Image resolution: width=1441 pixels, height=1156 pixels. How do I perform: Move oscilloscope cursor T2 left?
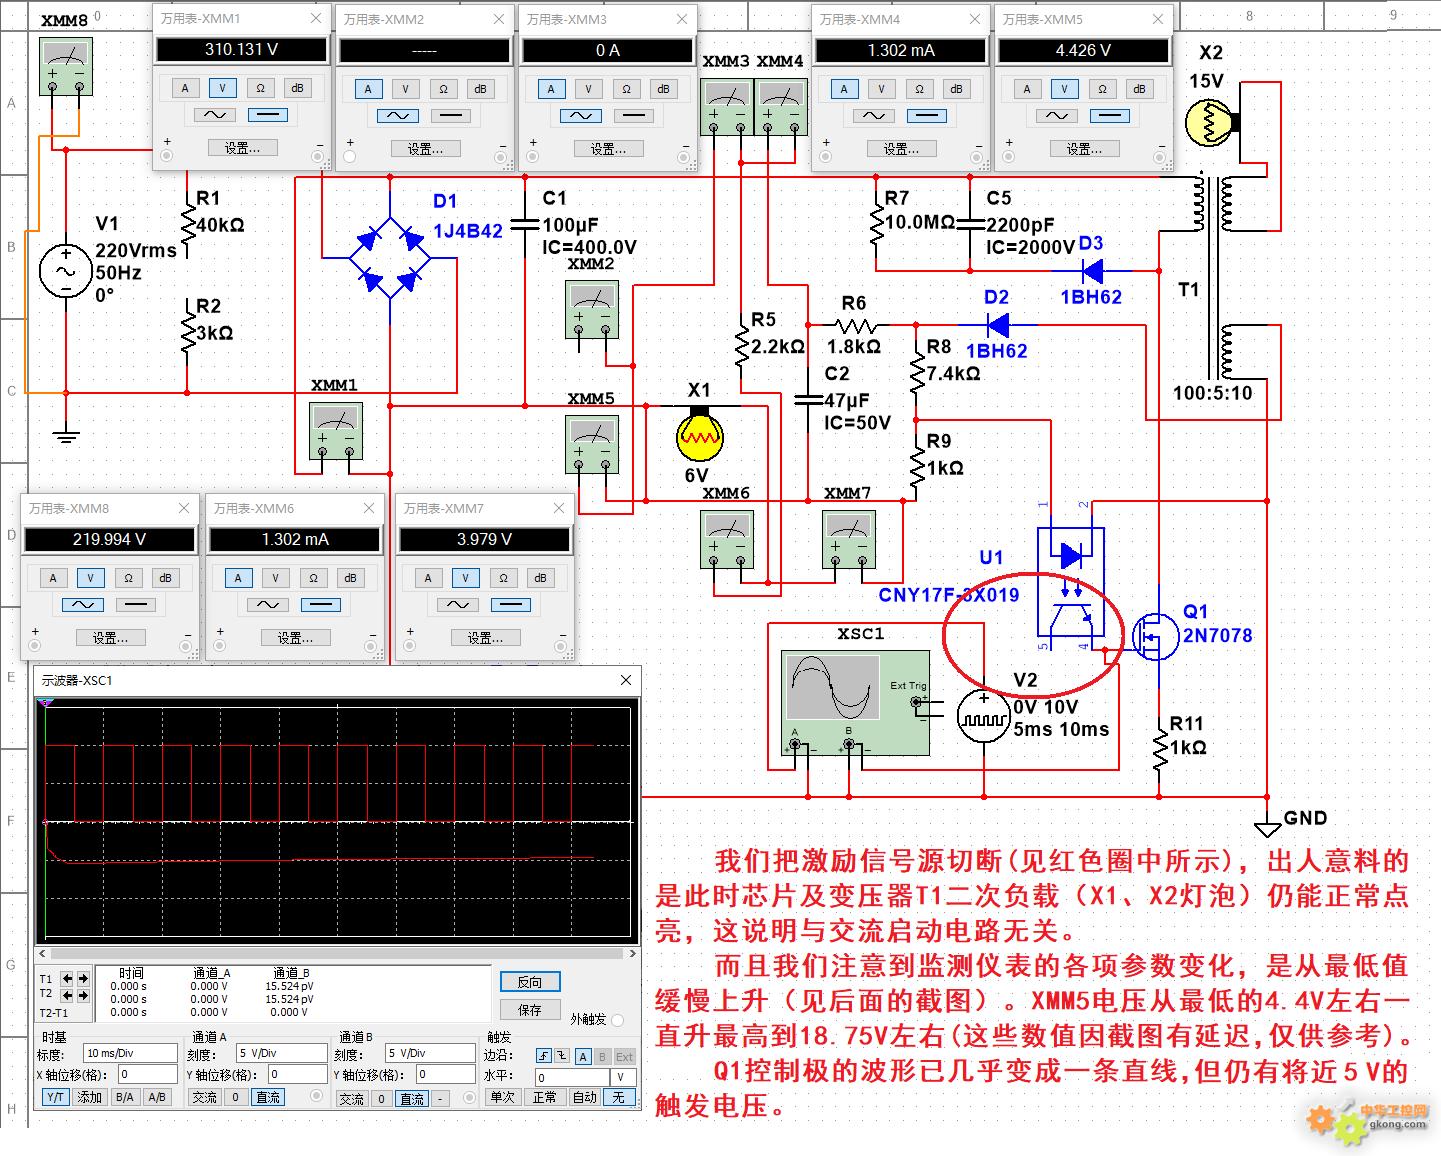(x=67, y=995)
